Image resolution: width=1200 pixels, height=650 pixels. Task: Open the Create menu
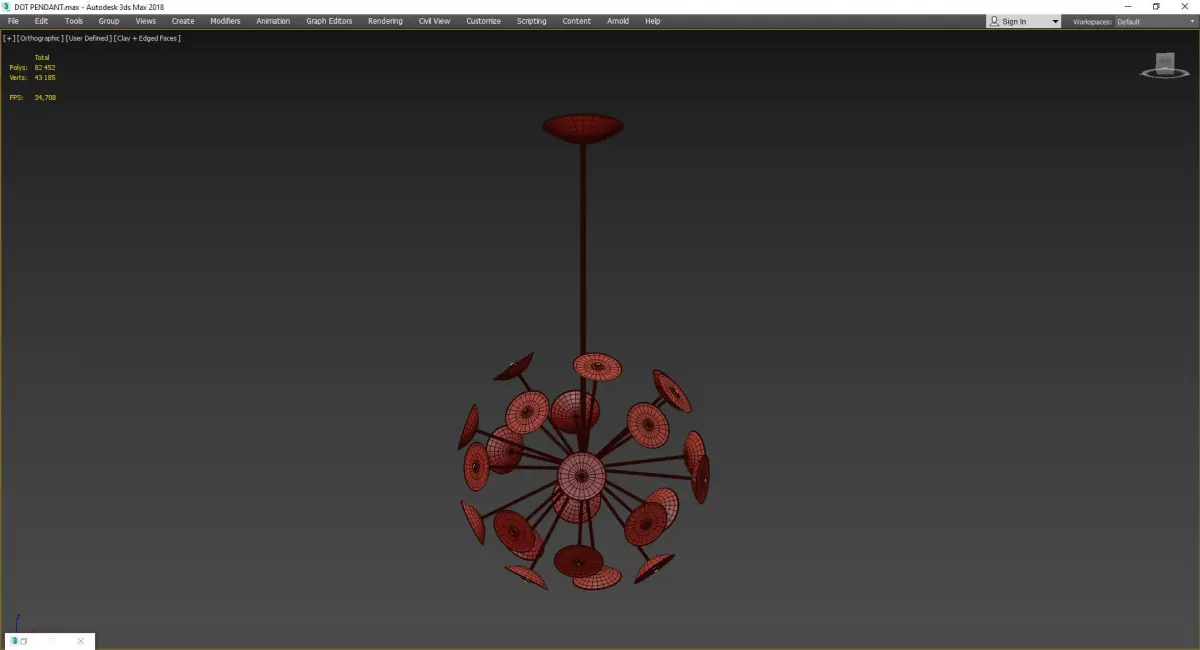[x=183, y=21]
